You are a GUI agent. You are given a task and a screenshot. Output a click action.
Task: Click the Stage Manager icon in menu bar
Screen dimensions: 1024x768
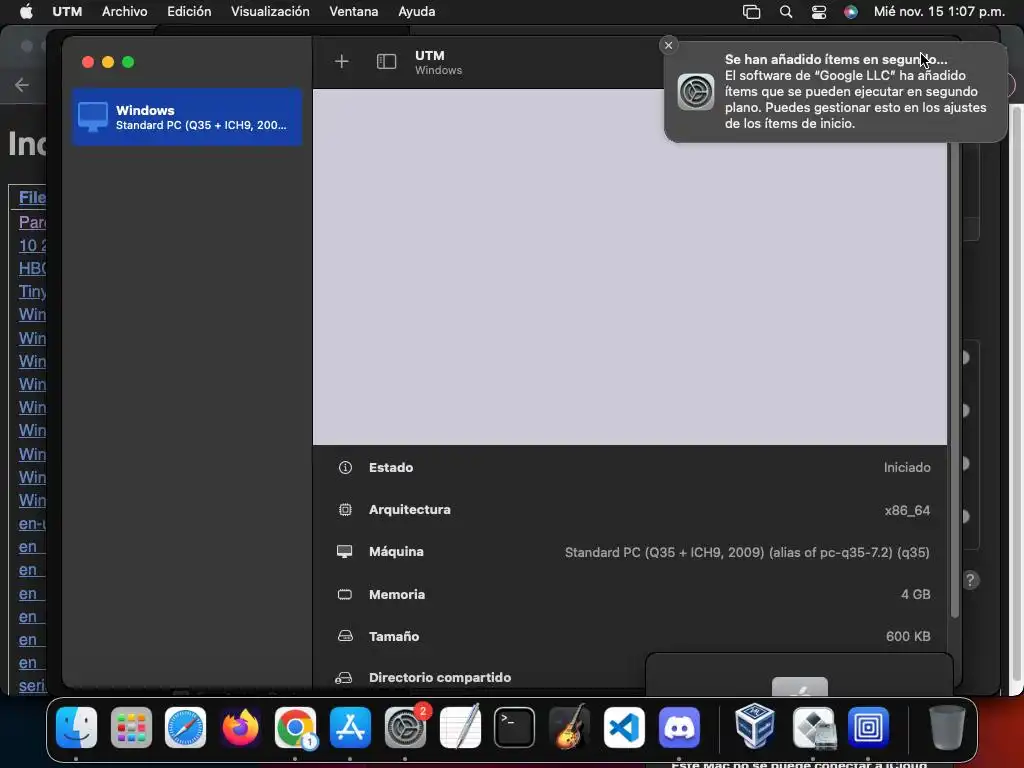pyautogui.click(x=752, y=12)
